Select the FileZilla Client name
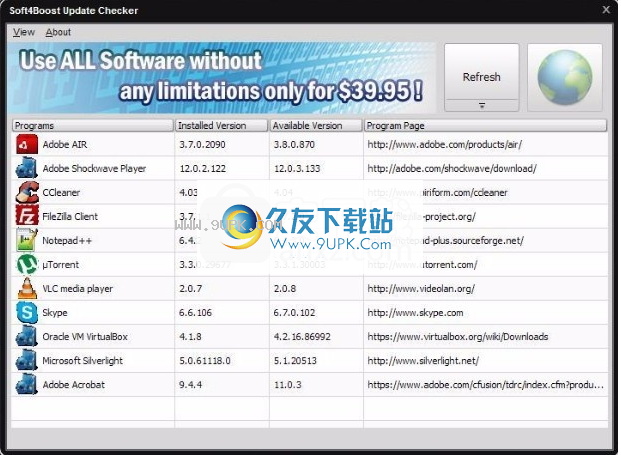The image size is (621, 455). pos(70,217)
